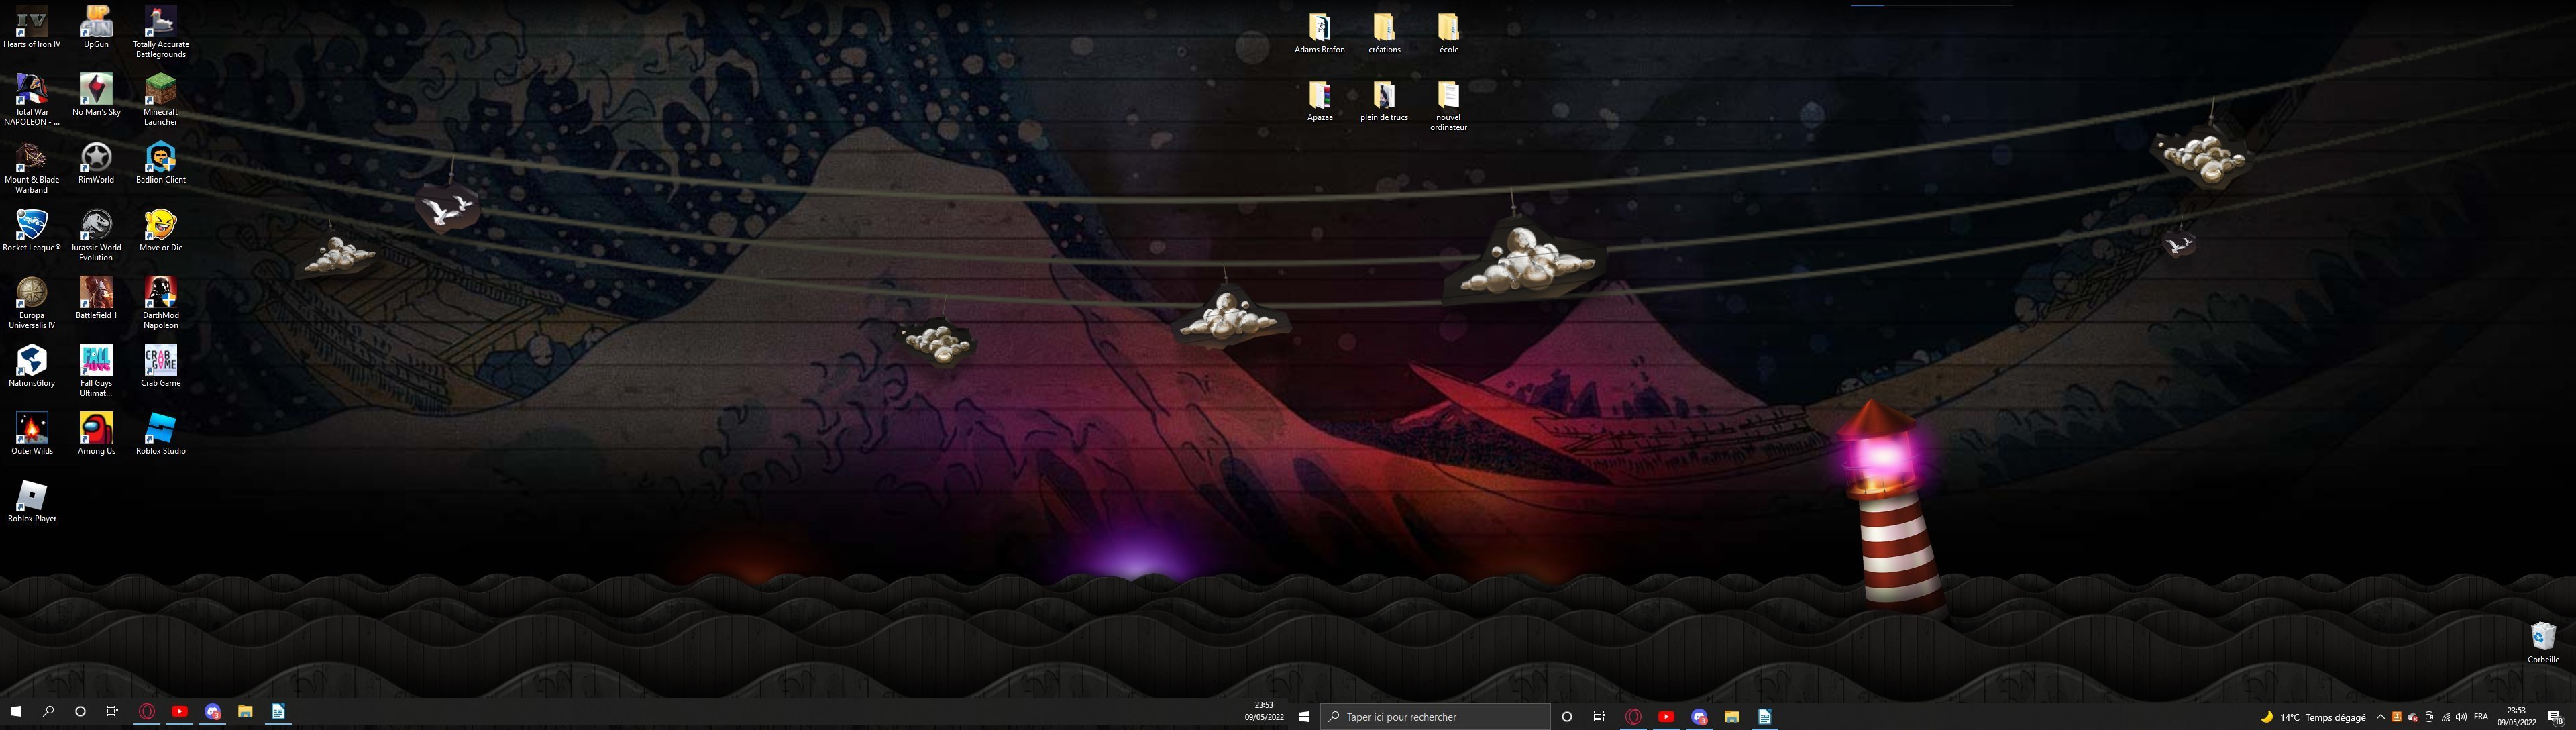Viewport: 2576px width, 730px height.
Task: Click the Crab Game desktop icon
Action: (160, 362)
